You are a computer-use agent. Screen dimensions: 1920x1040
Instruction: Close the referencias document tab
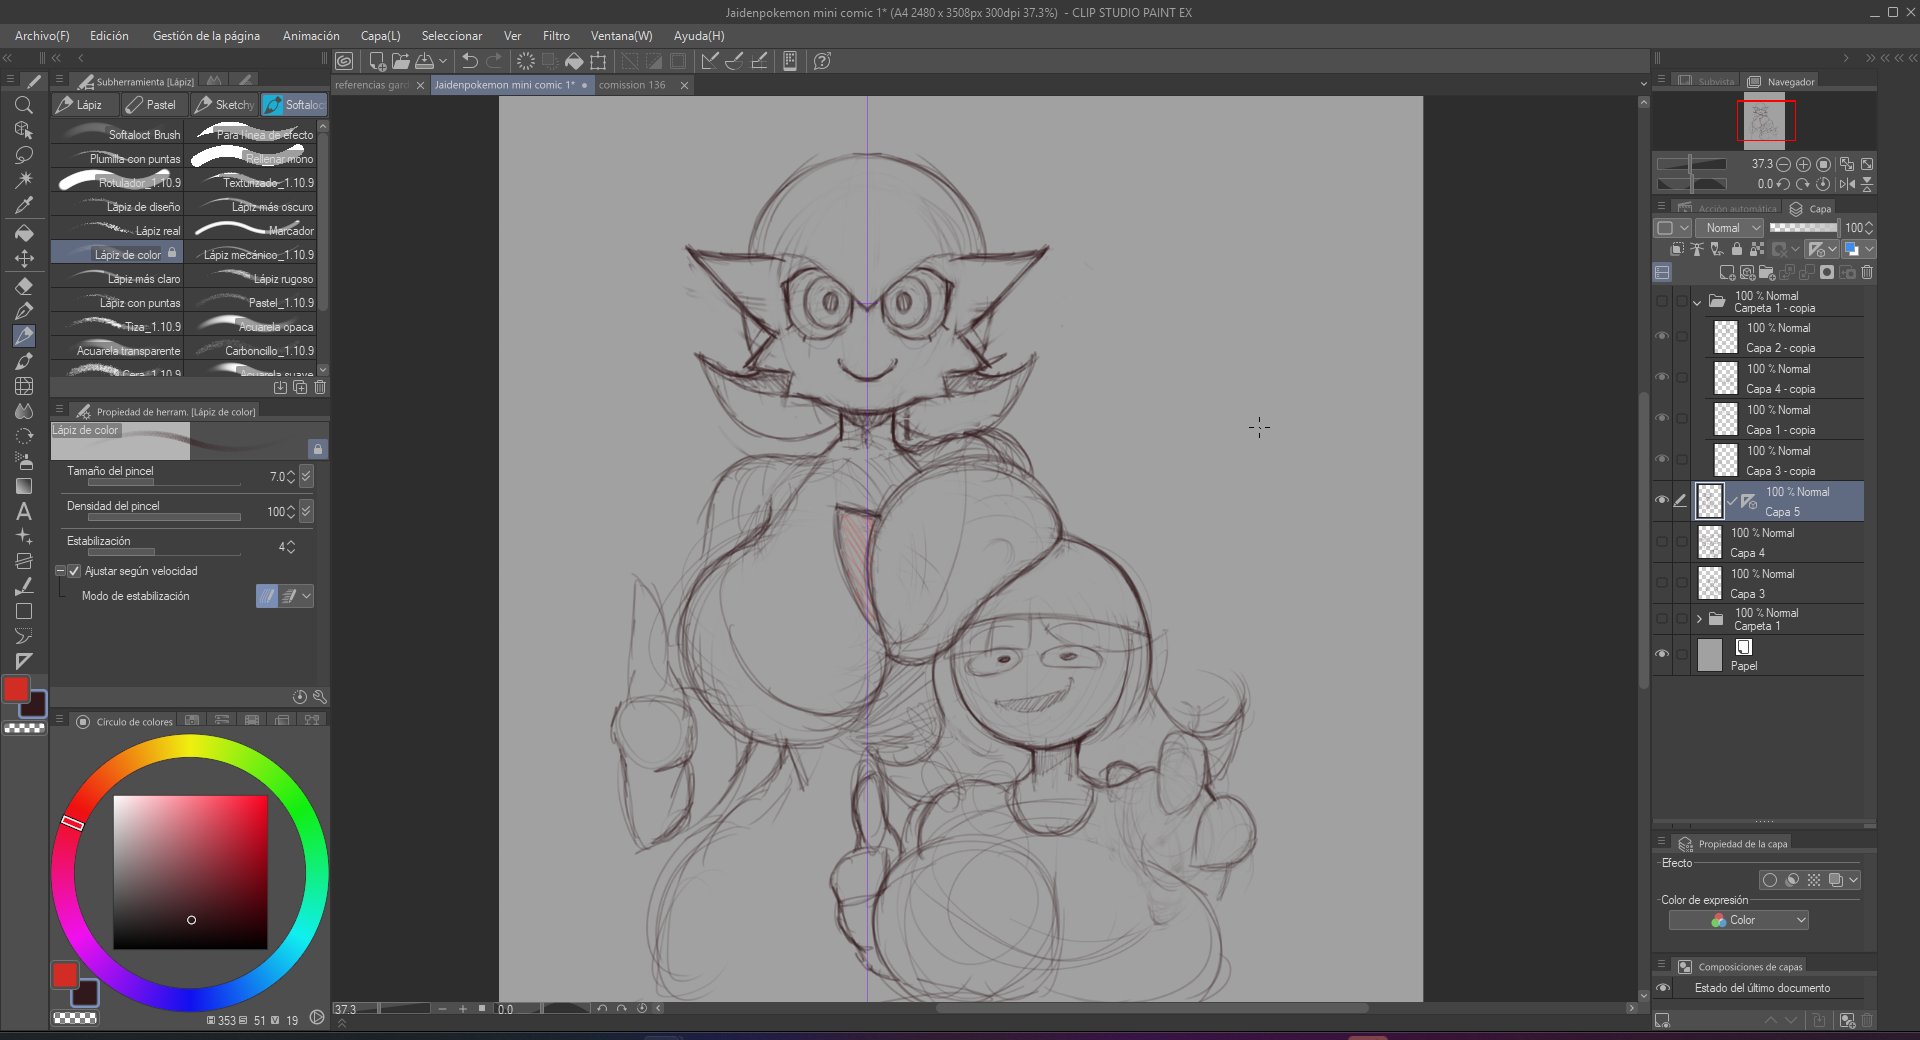[x=420, y=85]
